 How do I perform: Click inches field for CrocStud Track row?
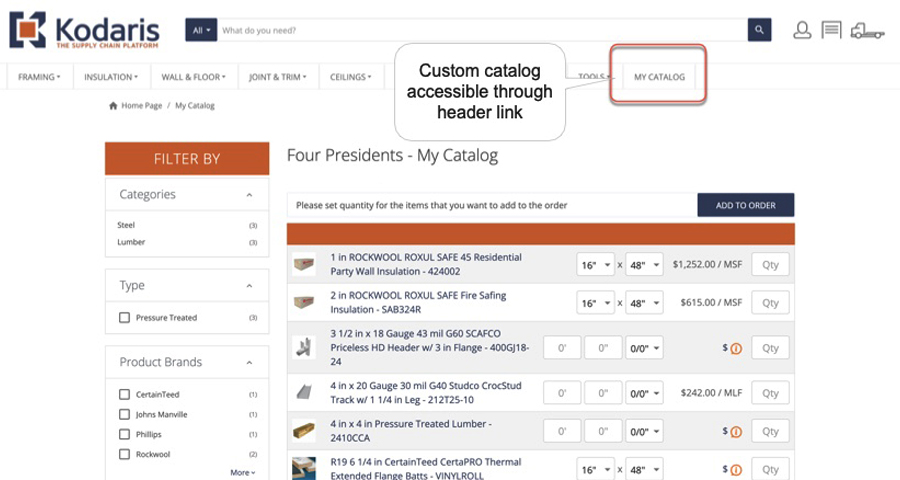pyautogui.click(x=603, y=393)
